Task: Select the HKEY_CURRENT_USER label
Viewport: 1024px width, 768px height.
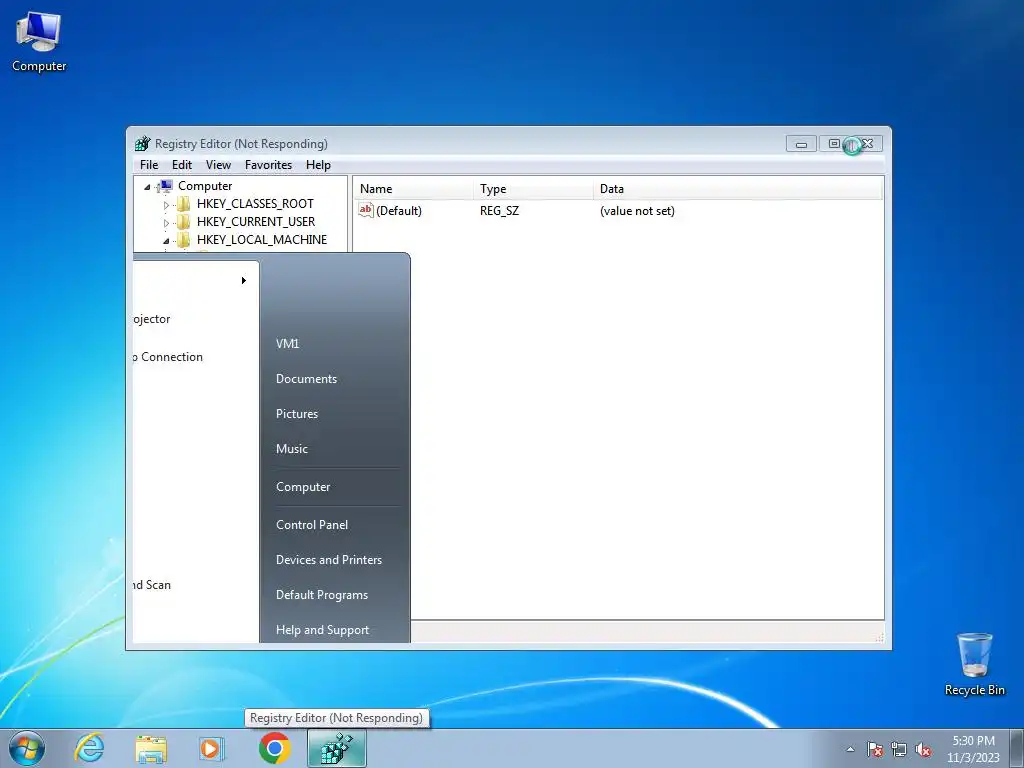Action: [x=256, y=222]
